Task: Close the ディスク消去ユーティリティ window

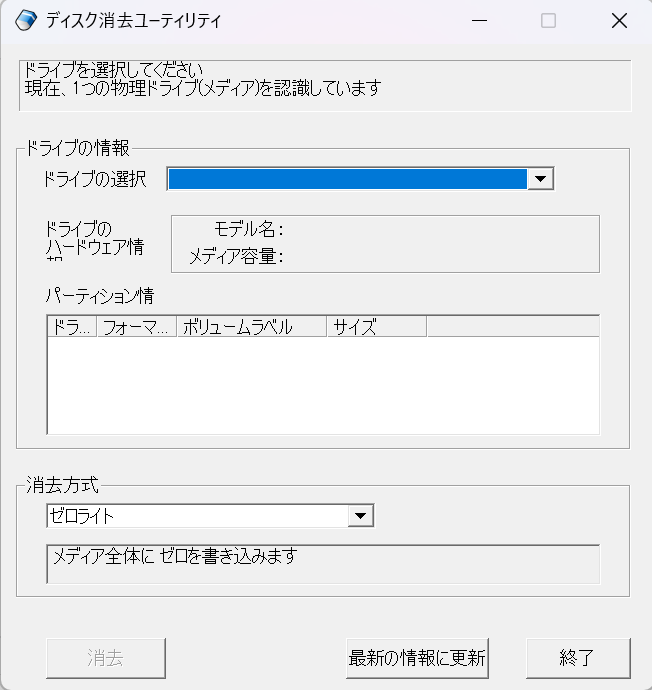Action: pyautogui.click(x=619, y=20)
